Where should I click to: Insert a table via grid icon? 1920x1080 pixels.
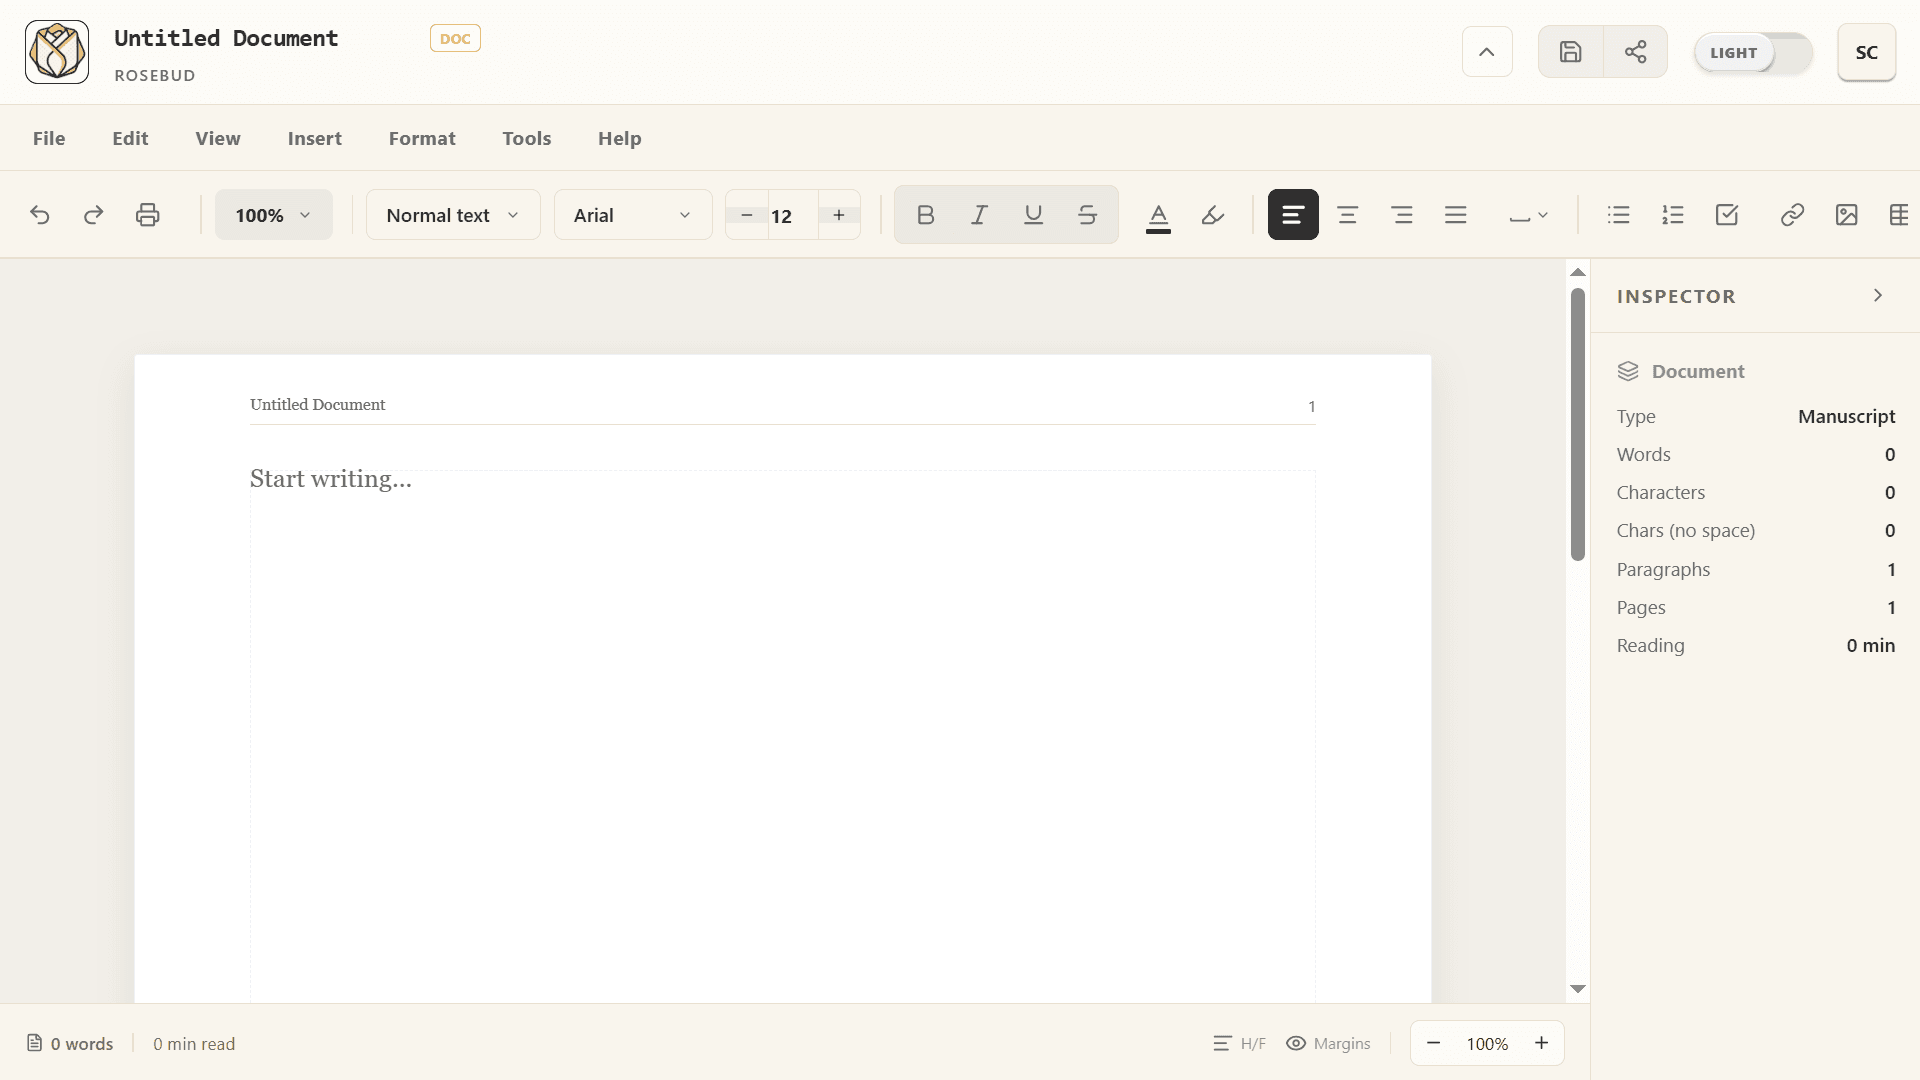point(1899,215)
